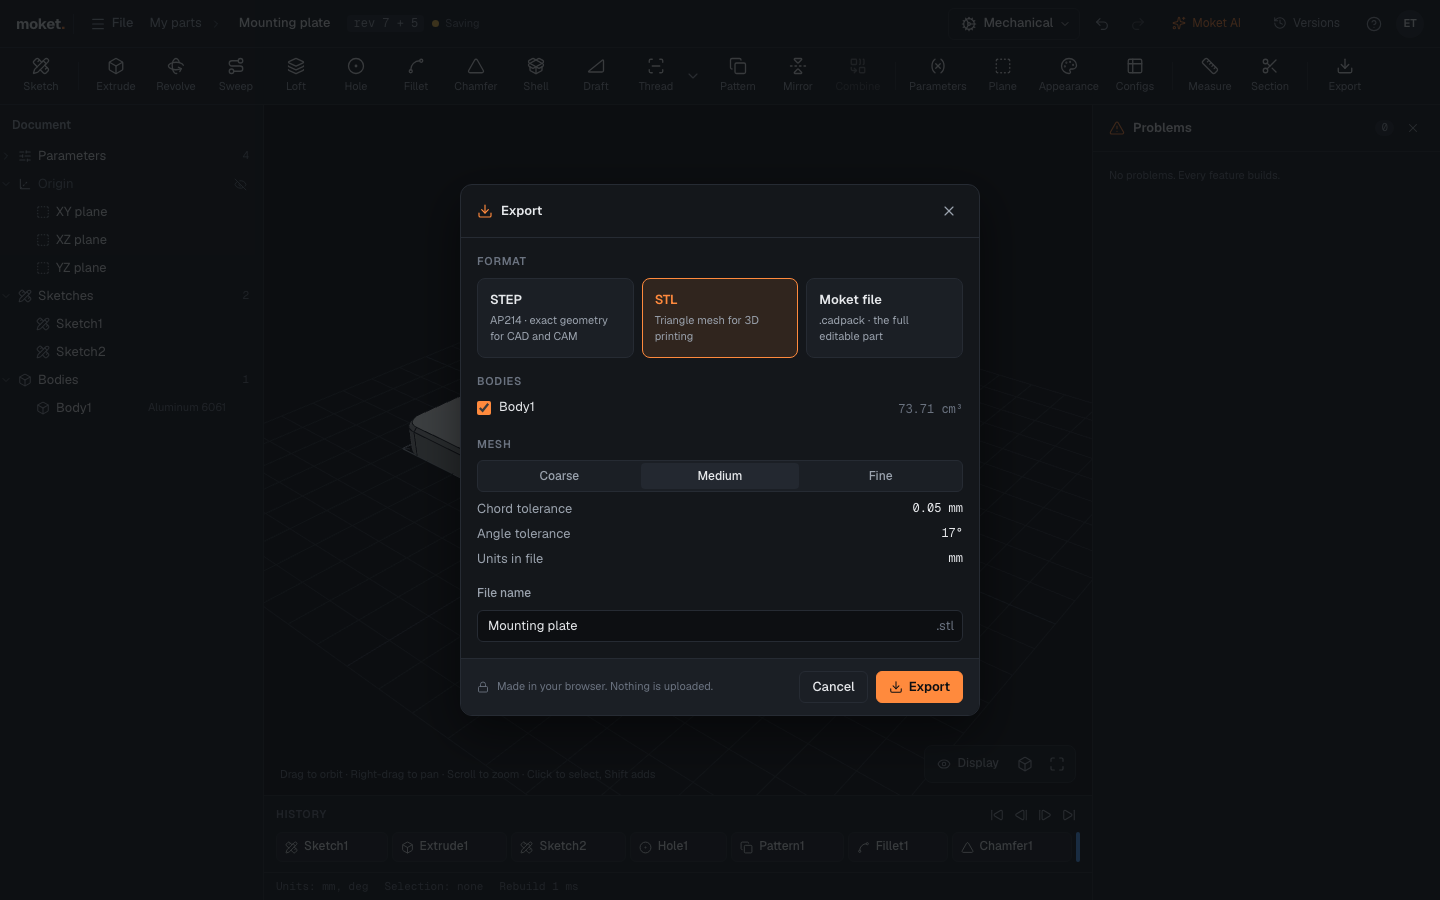Close the Export dialog with X
This screenshot has height=900, width=1440.
[949, 211]
